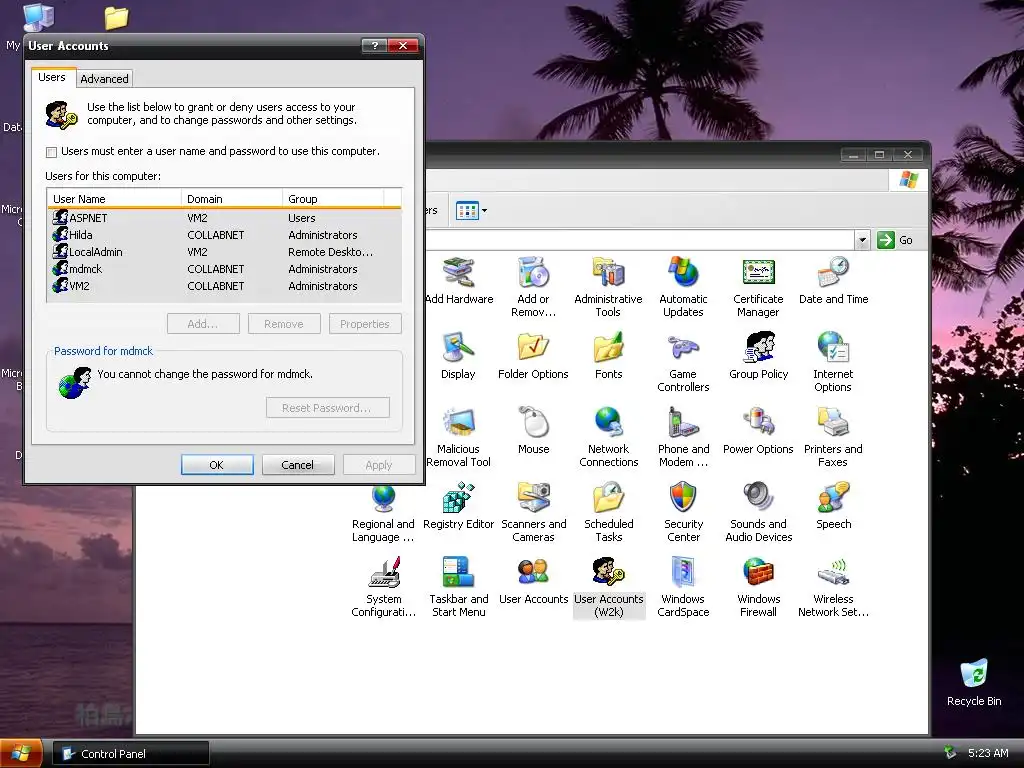Viewport: 1024px width, 768px height.
Task: Open Scanners and Cameras icon
Action: [534, 513]
